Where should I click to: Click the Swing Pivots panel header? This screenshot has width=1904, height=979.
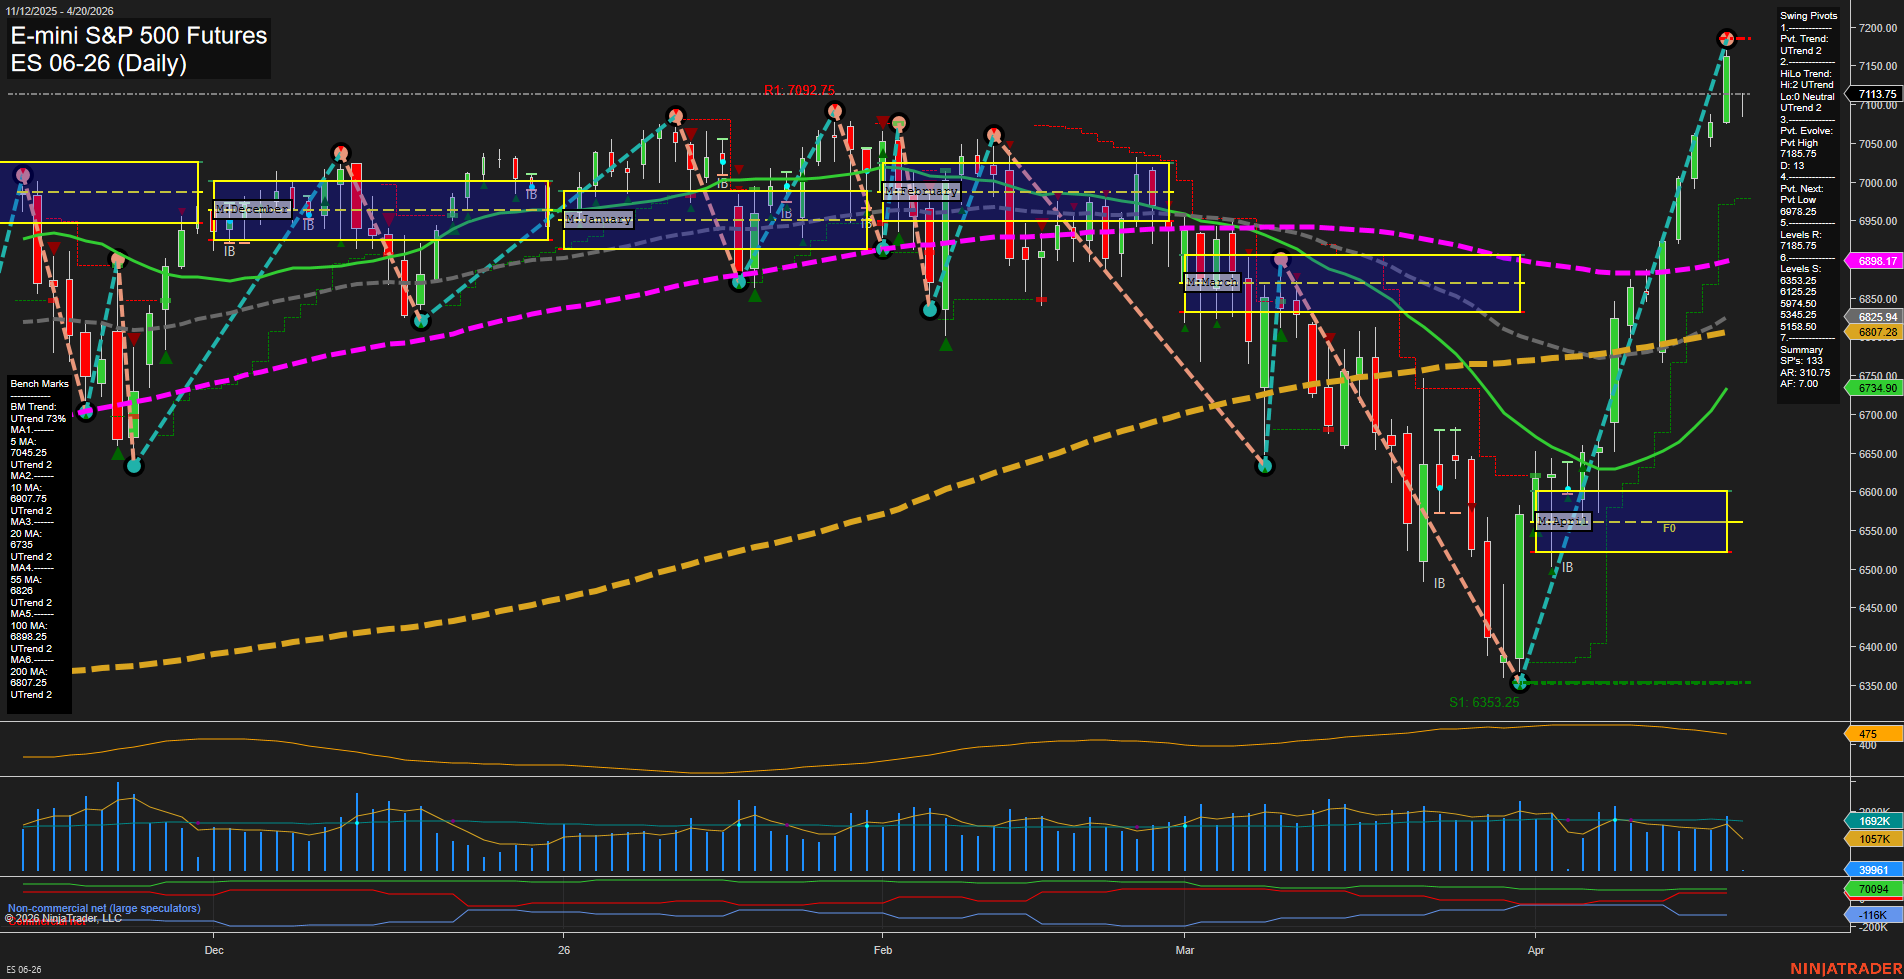pos(1808,15)
